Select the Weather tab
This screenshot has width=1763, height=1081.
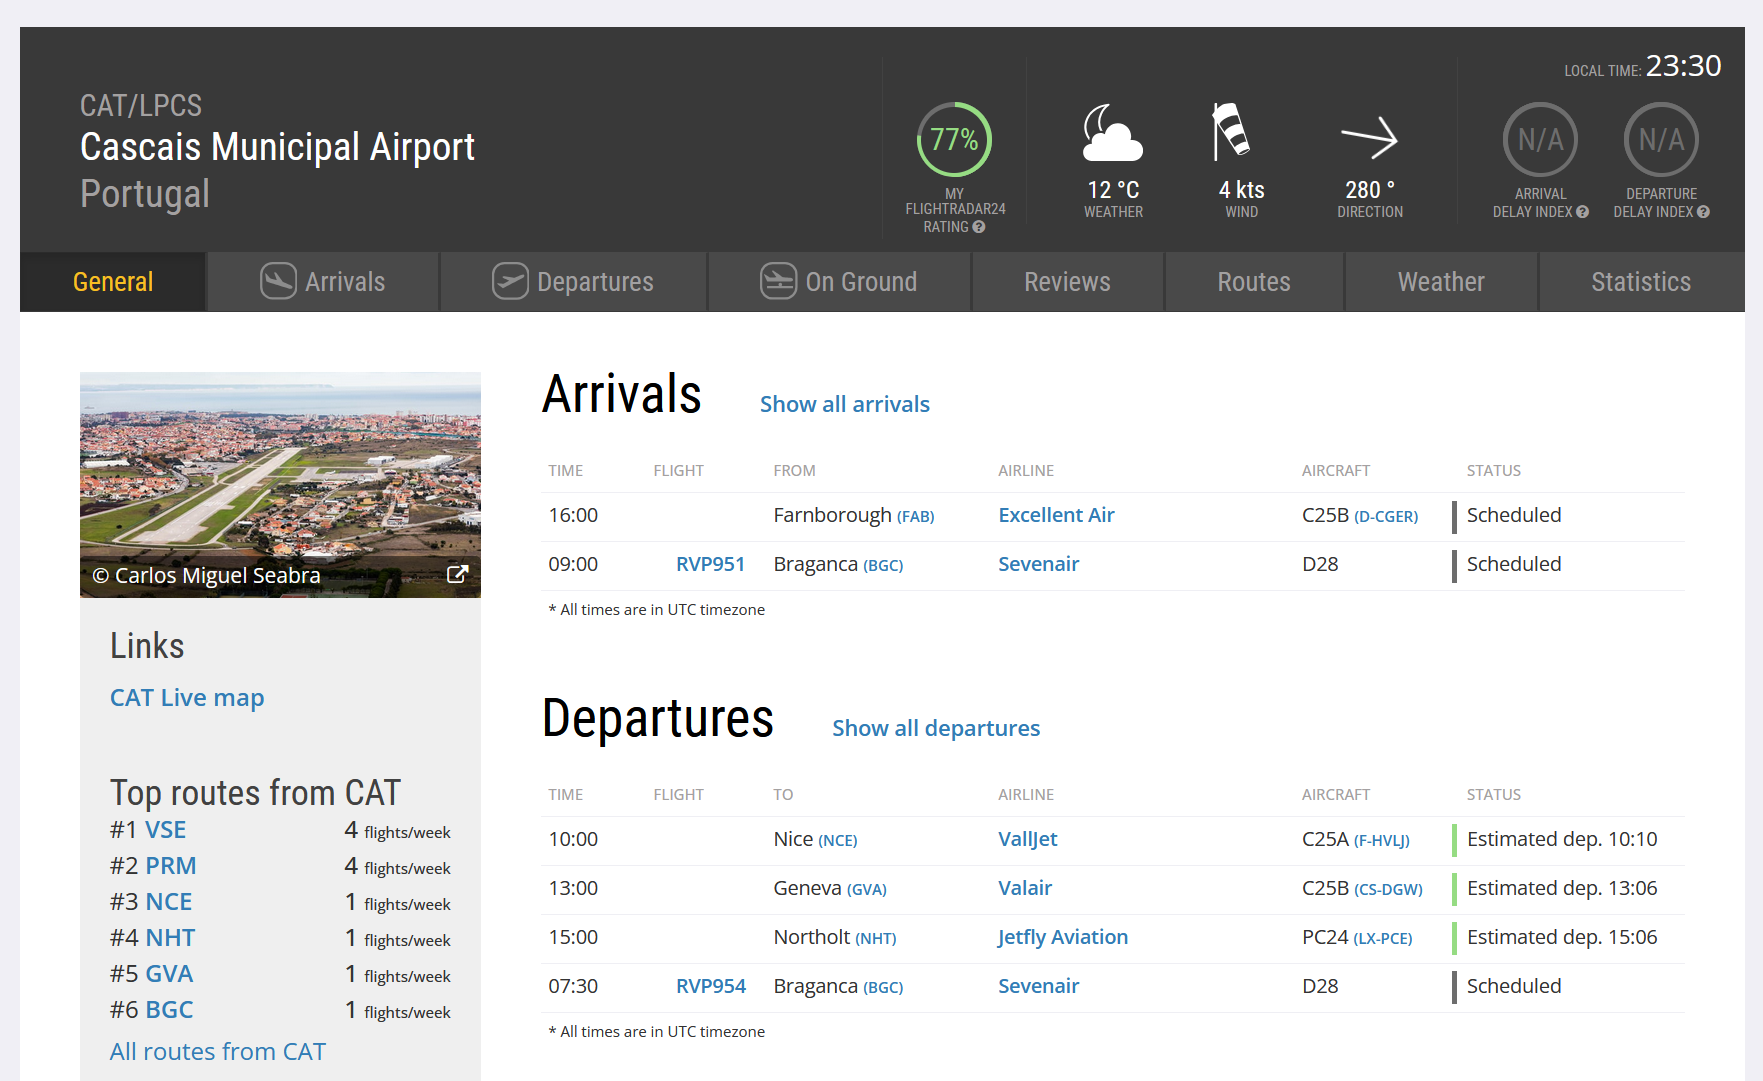[x=1441, y=282]
